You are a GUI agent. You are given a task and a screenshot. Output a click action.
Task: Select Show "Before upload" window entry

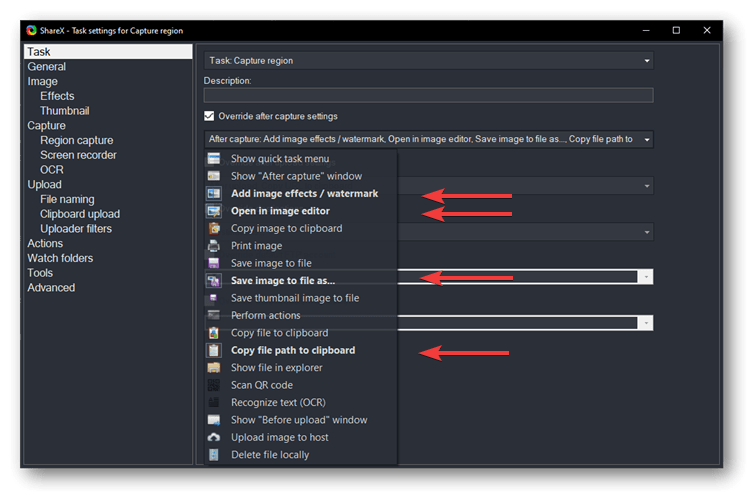coord(301,420)
